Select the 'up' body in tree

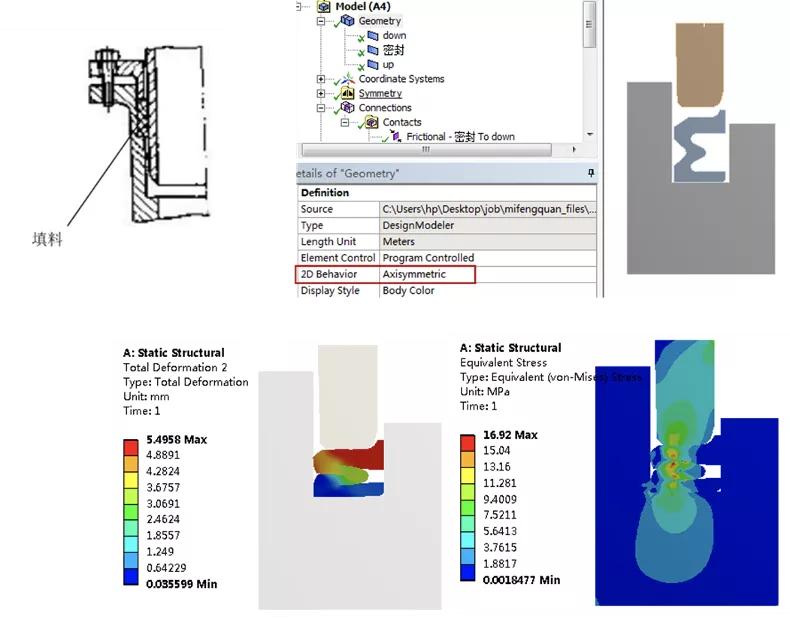pos(388,65)
